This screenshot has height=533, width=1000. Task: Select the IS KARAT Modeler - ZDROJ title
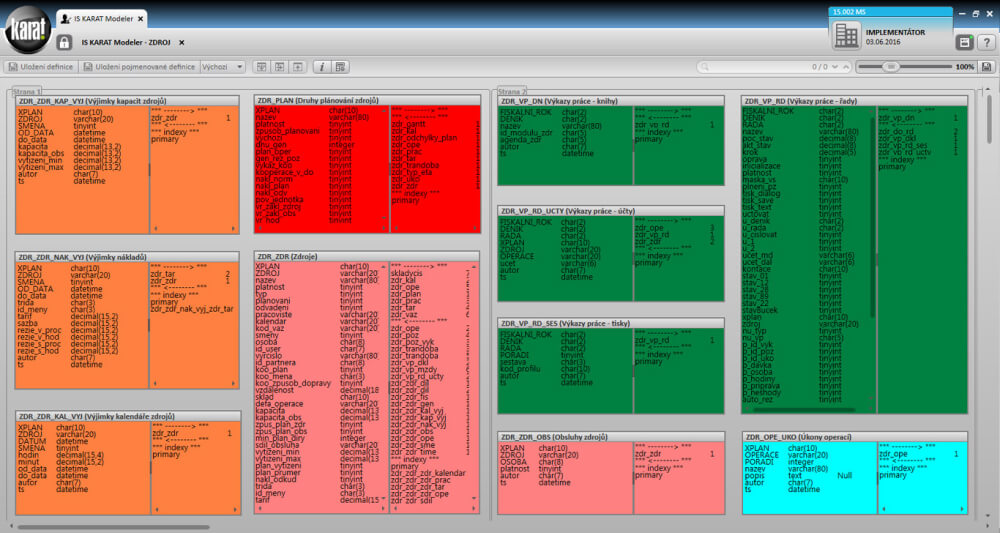tap(126, 43)
